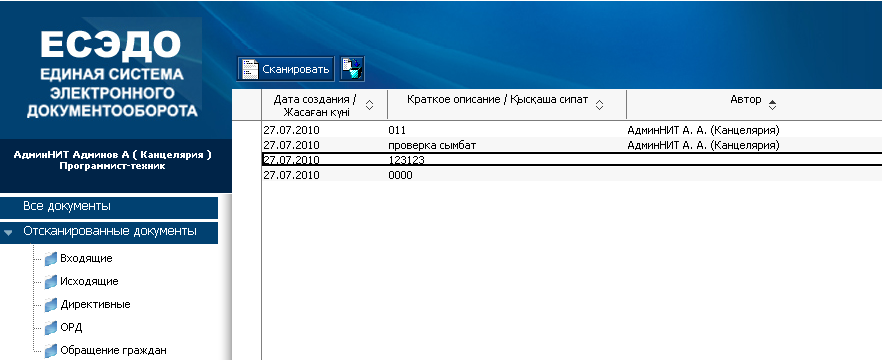882x361 pixels.
Task: Click the Входящие folder icon
Action: [x=51, y=259]
